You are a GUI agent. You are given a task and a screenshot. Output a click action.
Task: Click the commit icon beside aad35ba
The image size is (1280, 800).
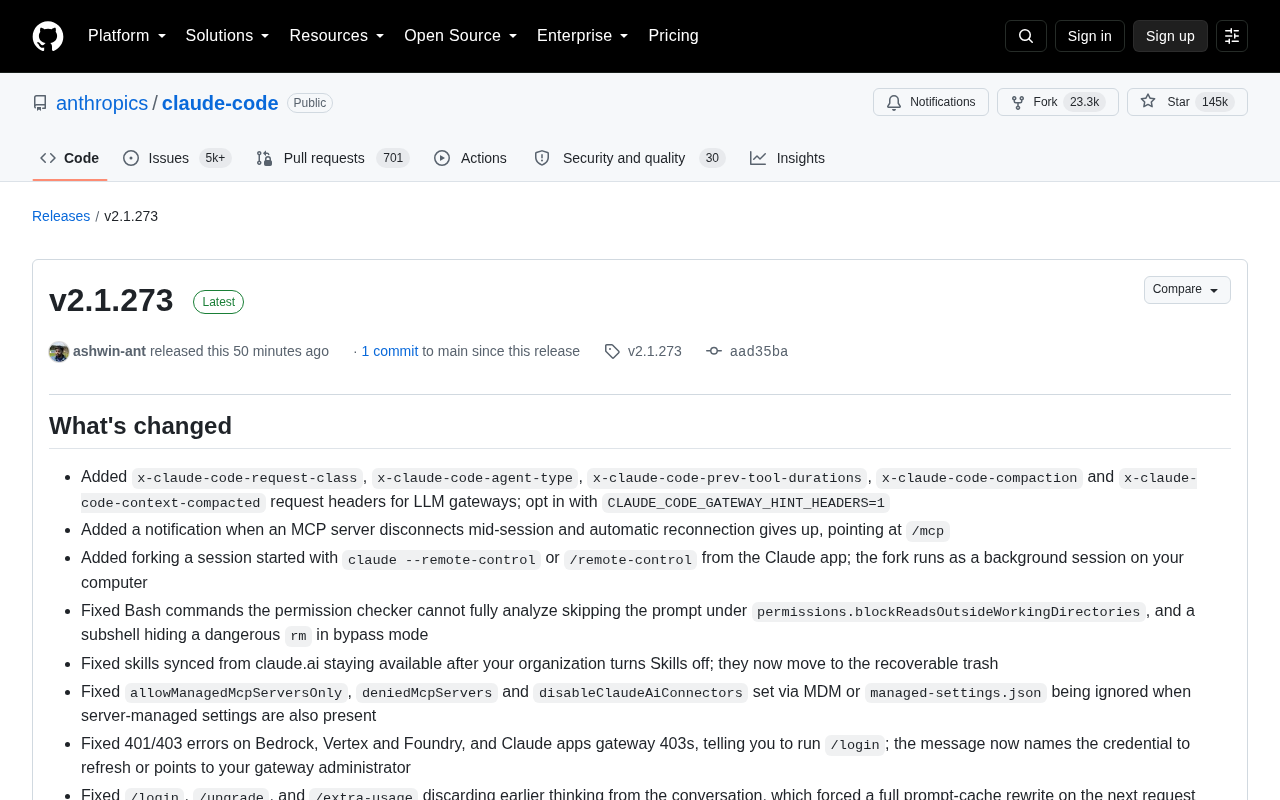tap(714, 351)
